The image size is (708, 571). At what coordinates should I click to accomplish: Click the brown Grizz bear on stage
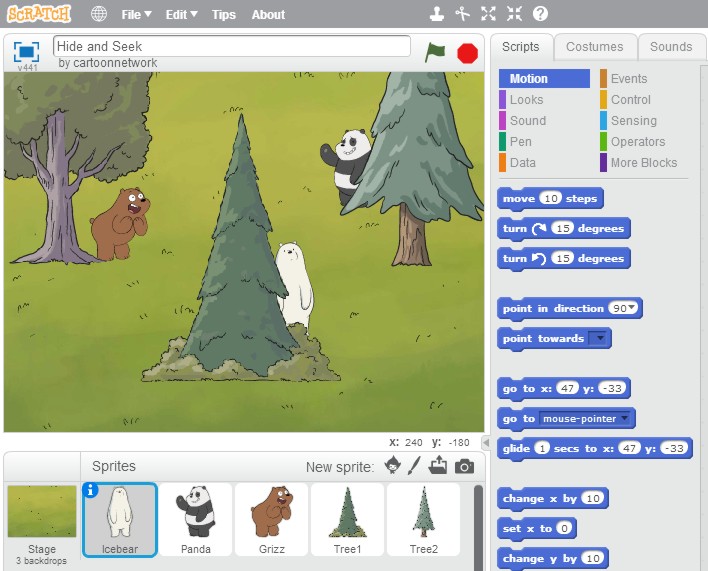point(120,224)
